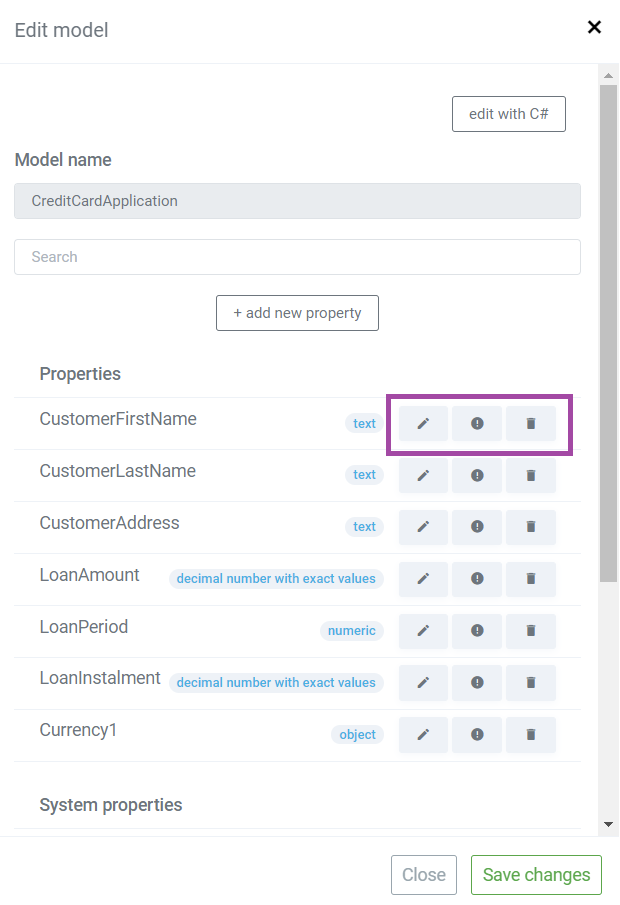
Task: Open info icon for LoanPeriod
Action: pos(477,630)
